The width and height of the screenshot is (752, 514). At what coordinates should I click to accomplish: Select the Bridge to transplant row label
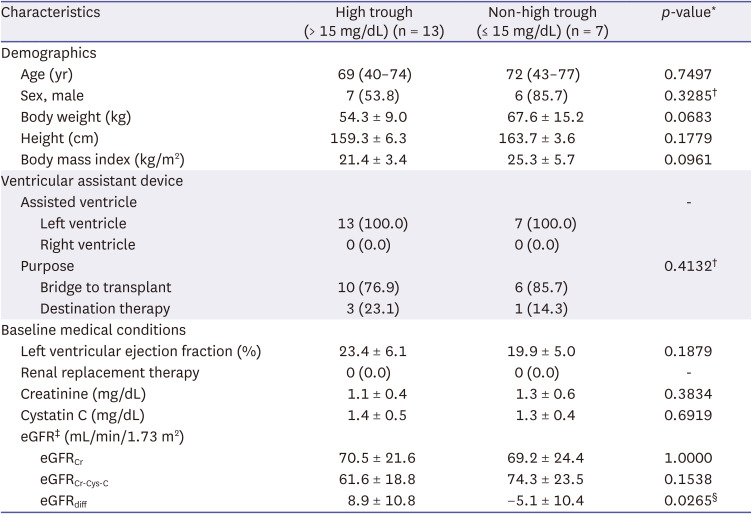pos(103,287)
